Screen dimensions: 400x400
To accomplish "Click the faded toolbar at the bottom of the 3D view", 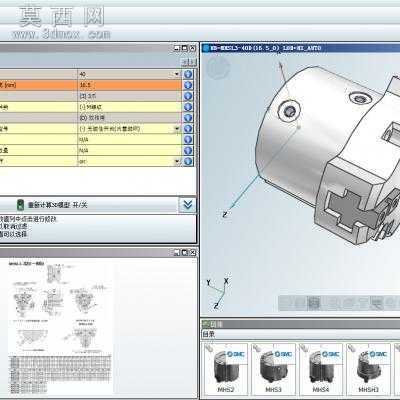I will point(338,303).
